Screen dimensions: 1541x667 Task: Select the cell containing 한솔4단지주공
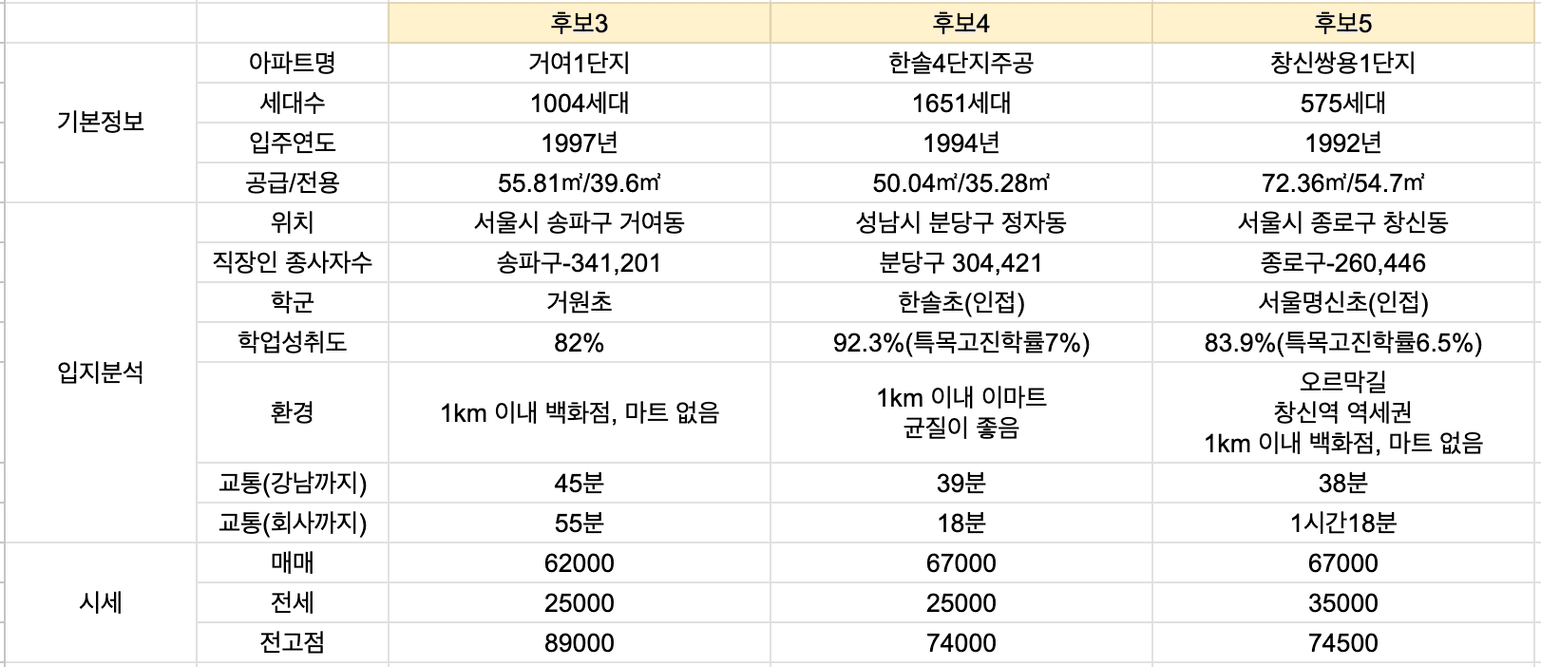click(961, 63)
